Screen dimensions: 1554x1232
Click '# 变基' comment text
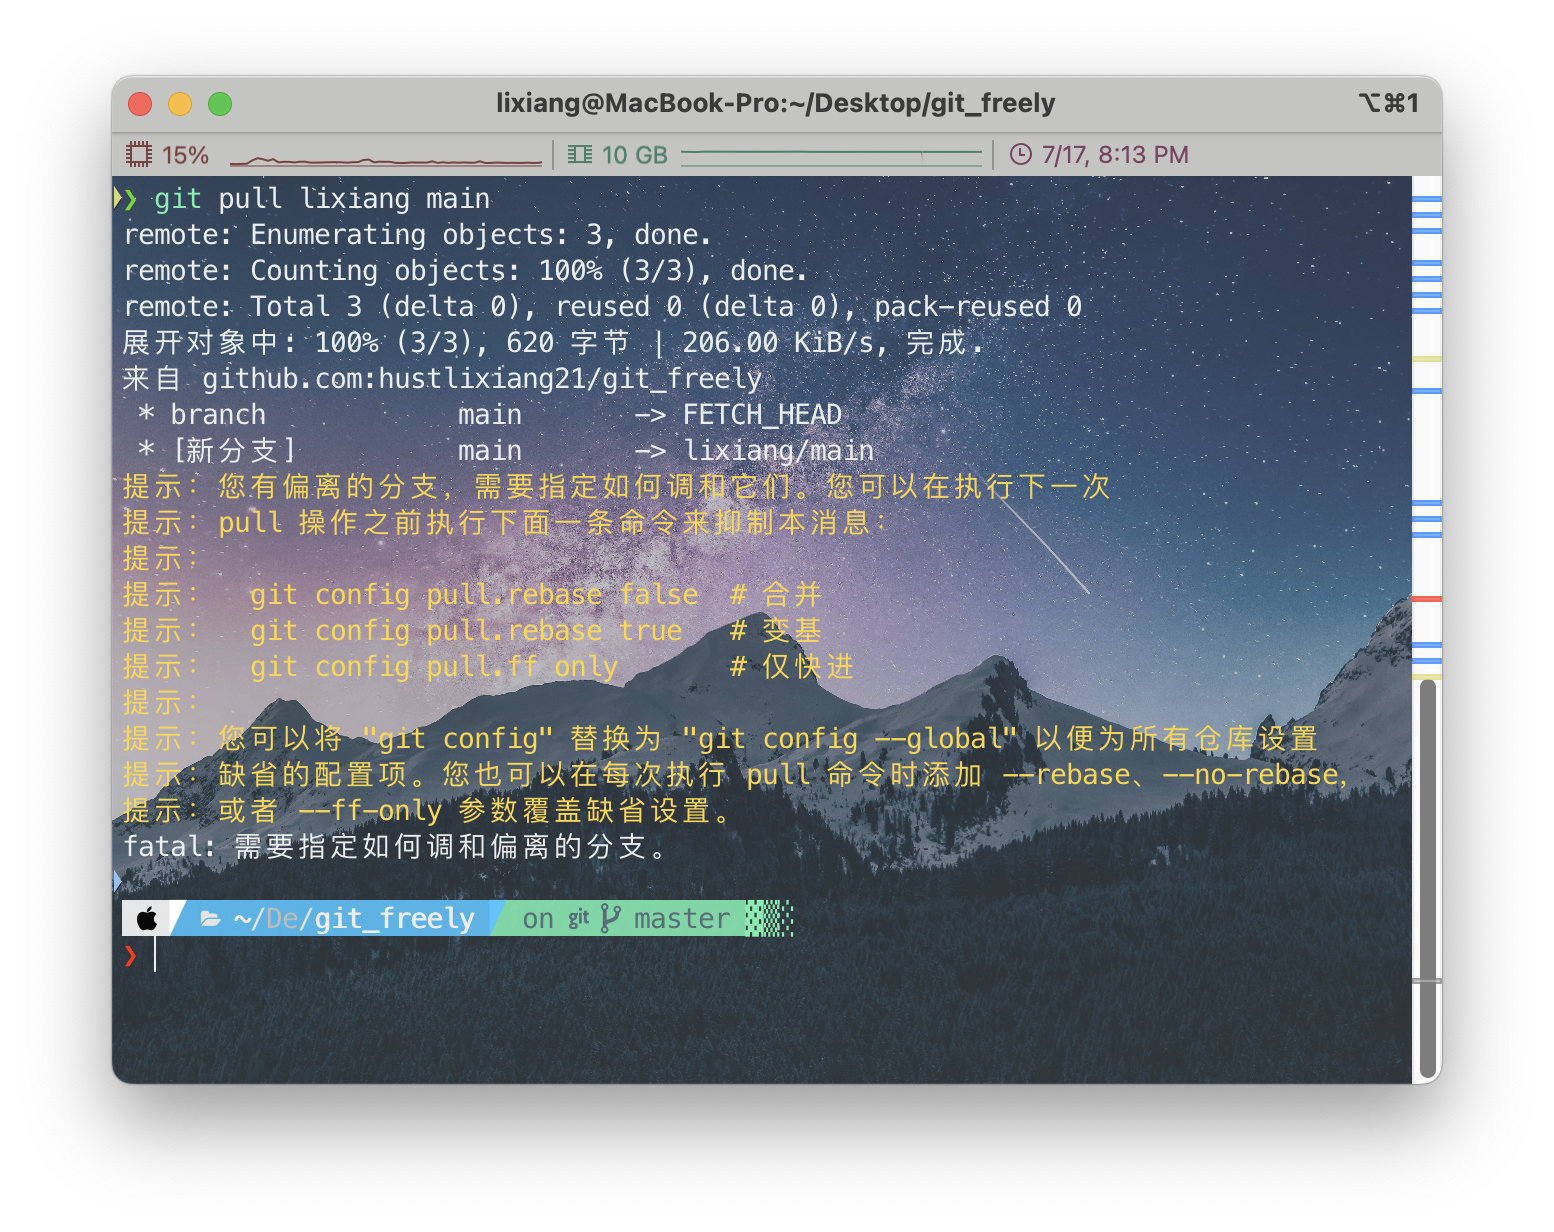tap(776, 630)
